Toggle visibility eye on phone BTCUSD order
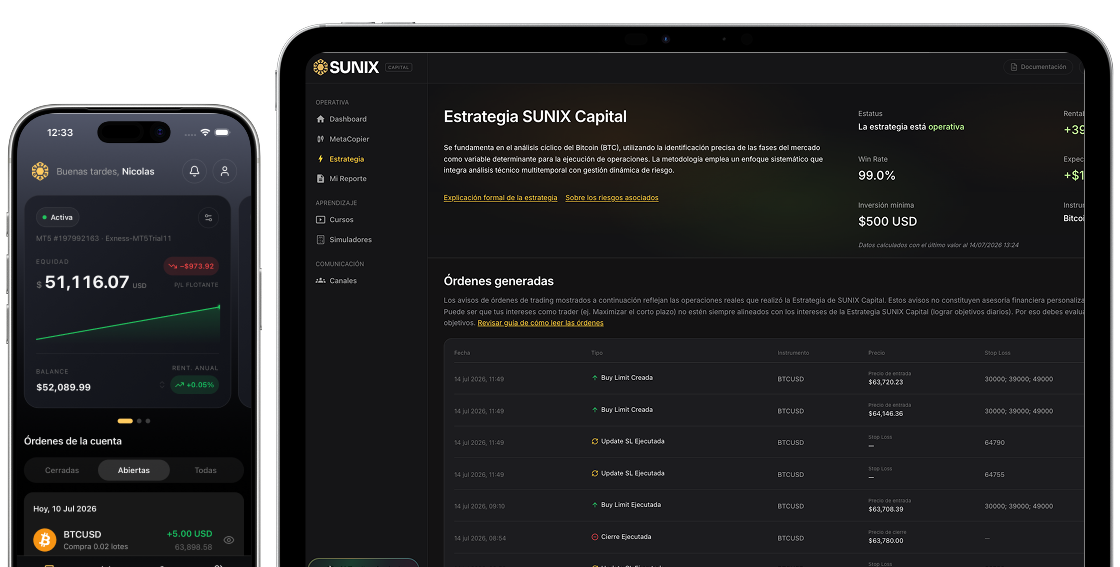Viewport: 1120px width, 567px height. 229,541
